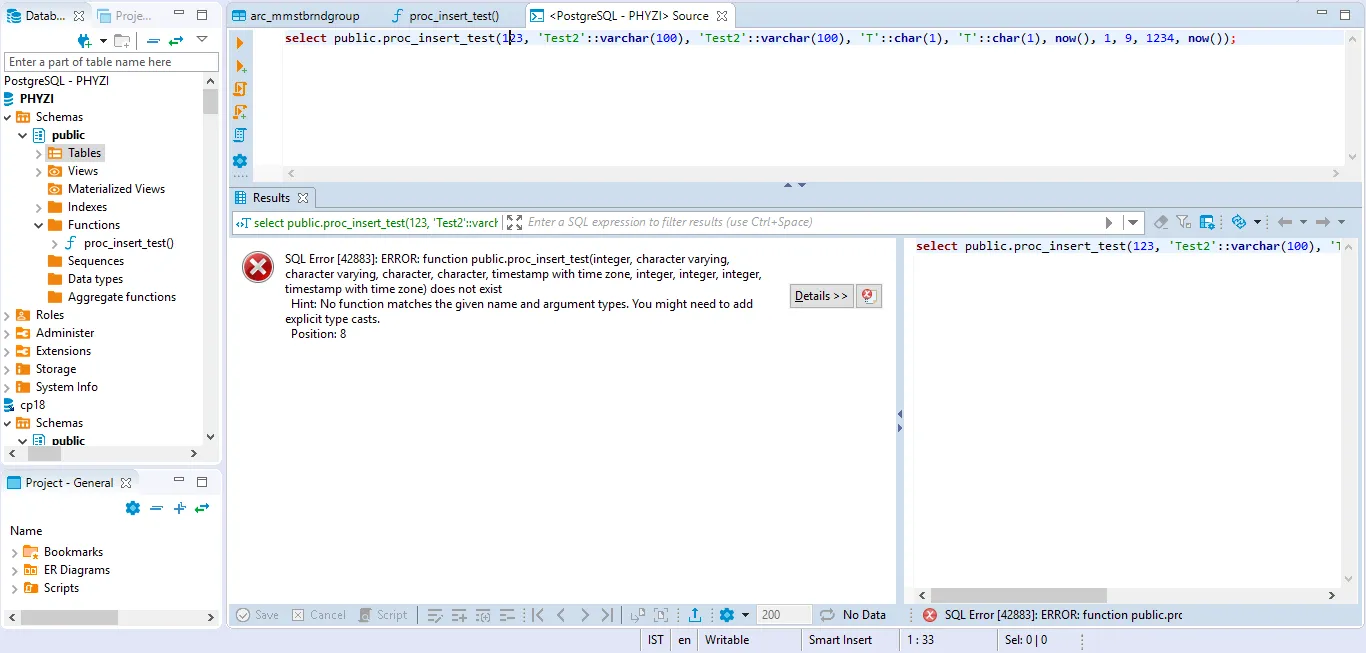Open the filter history dropdown arrow
1366x653 pixels.
[1133, 223]
